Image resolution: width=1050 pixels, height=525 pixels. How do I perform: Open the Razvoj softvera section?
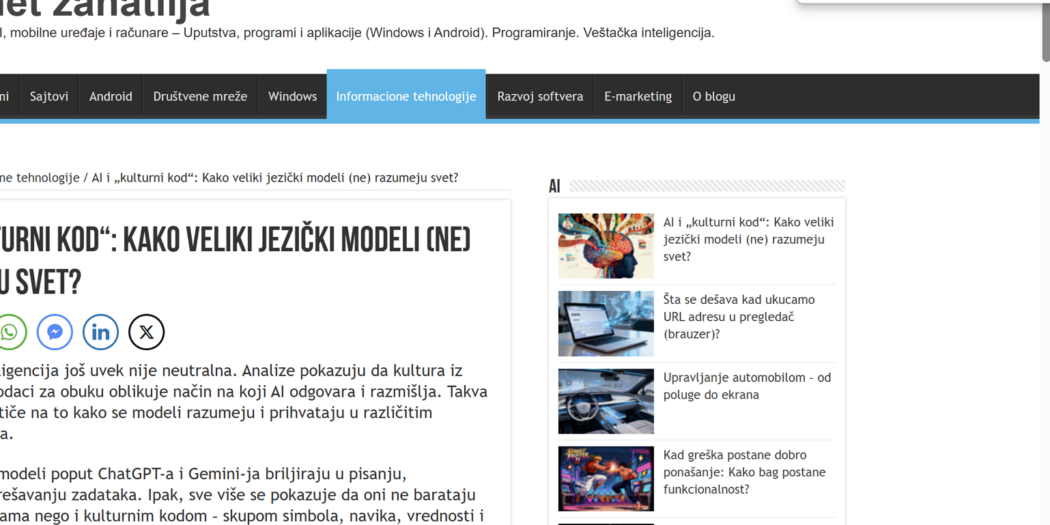pos(539,97)
